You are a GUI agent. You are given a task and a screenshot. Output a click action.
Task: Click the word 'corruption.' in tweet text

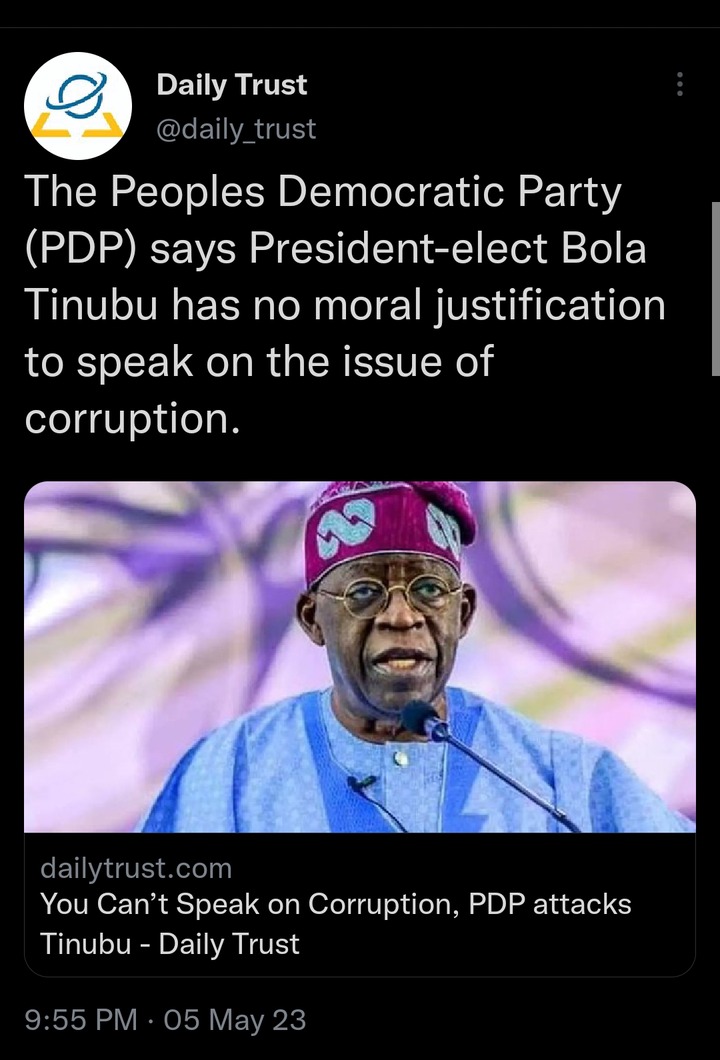tap(133, 419)
